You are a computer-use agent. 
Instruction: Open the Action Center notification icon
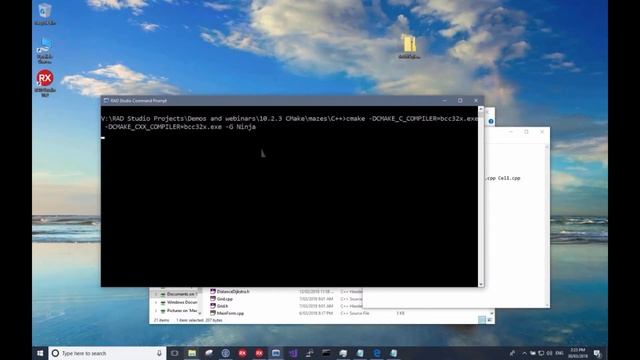[x=598, y=353]
